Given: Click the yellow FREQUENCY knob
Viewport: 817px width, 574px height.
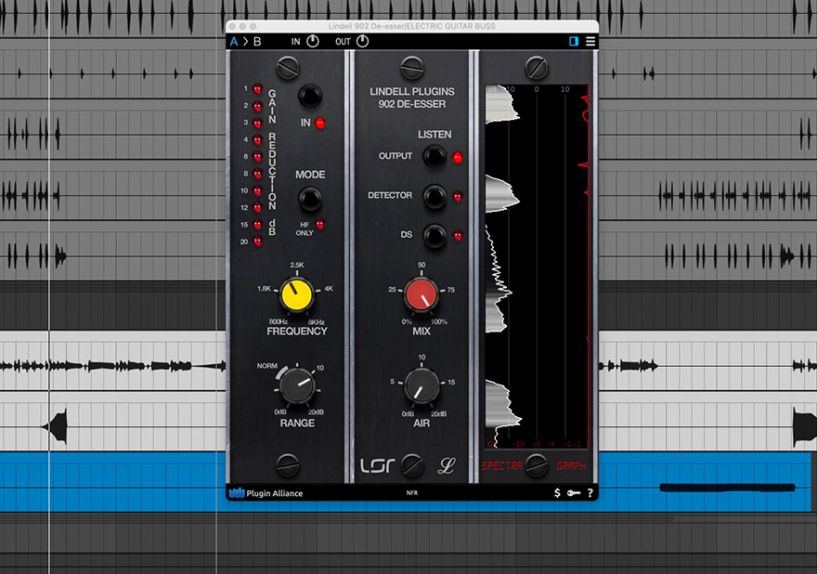Looking at the screenshot, I should [296, 295].
